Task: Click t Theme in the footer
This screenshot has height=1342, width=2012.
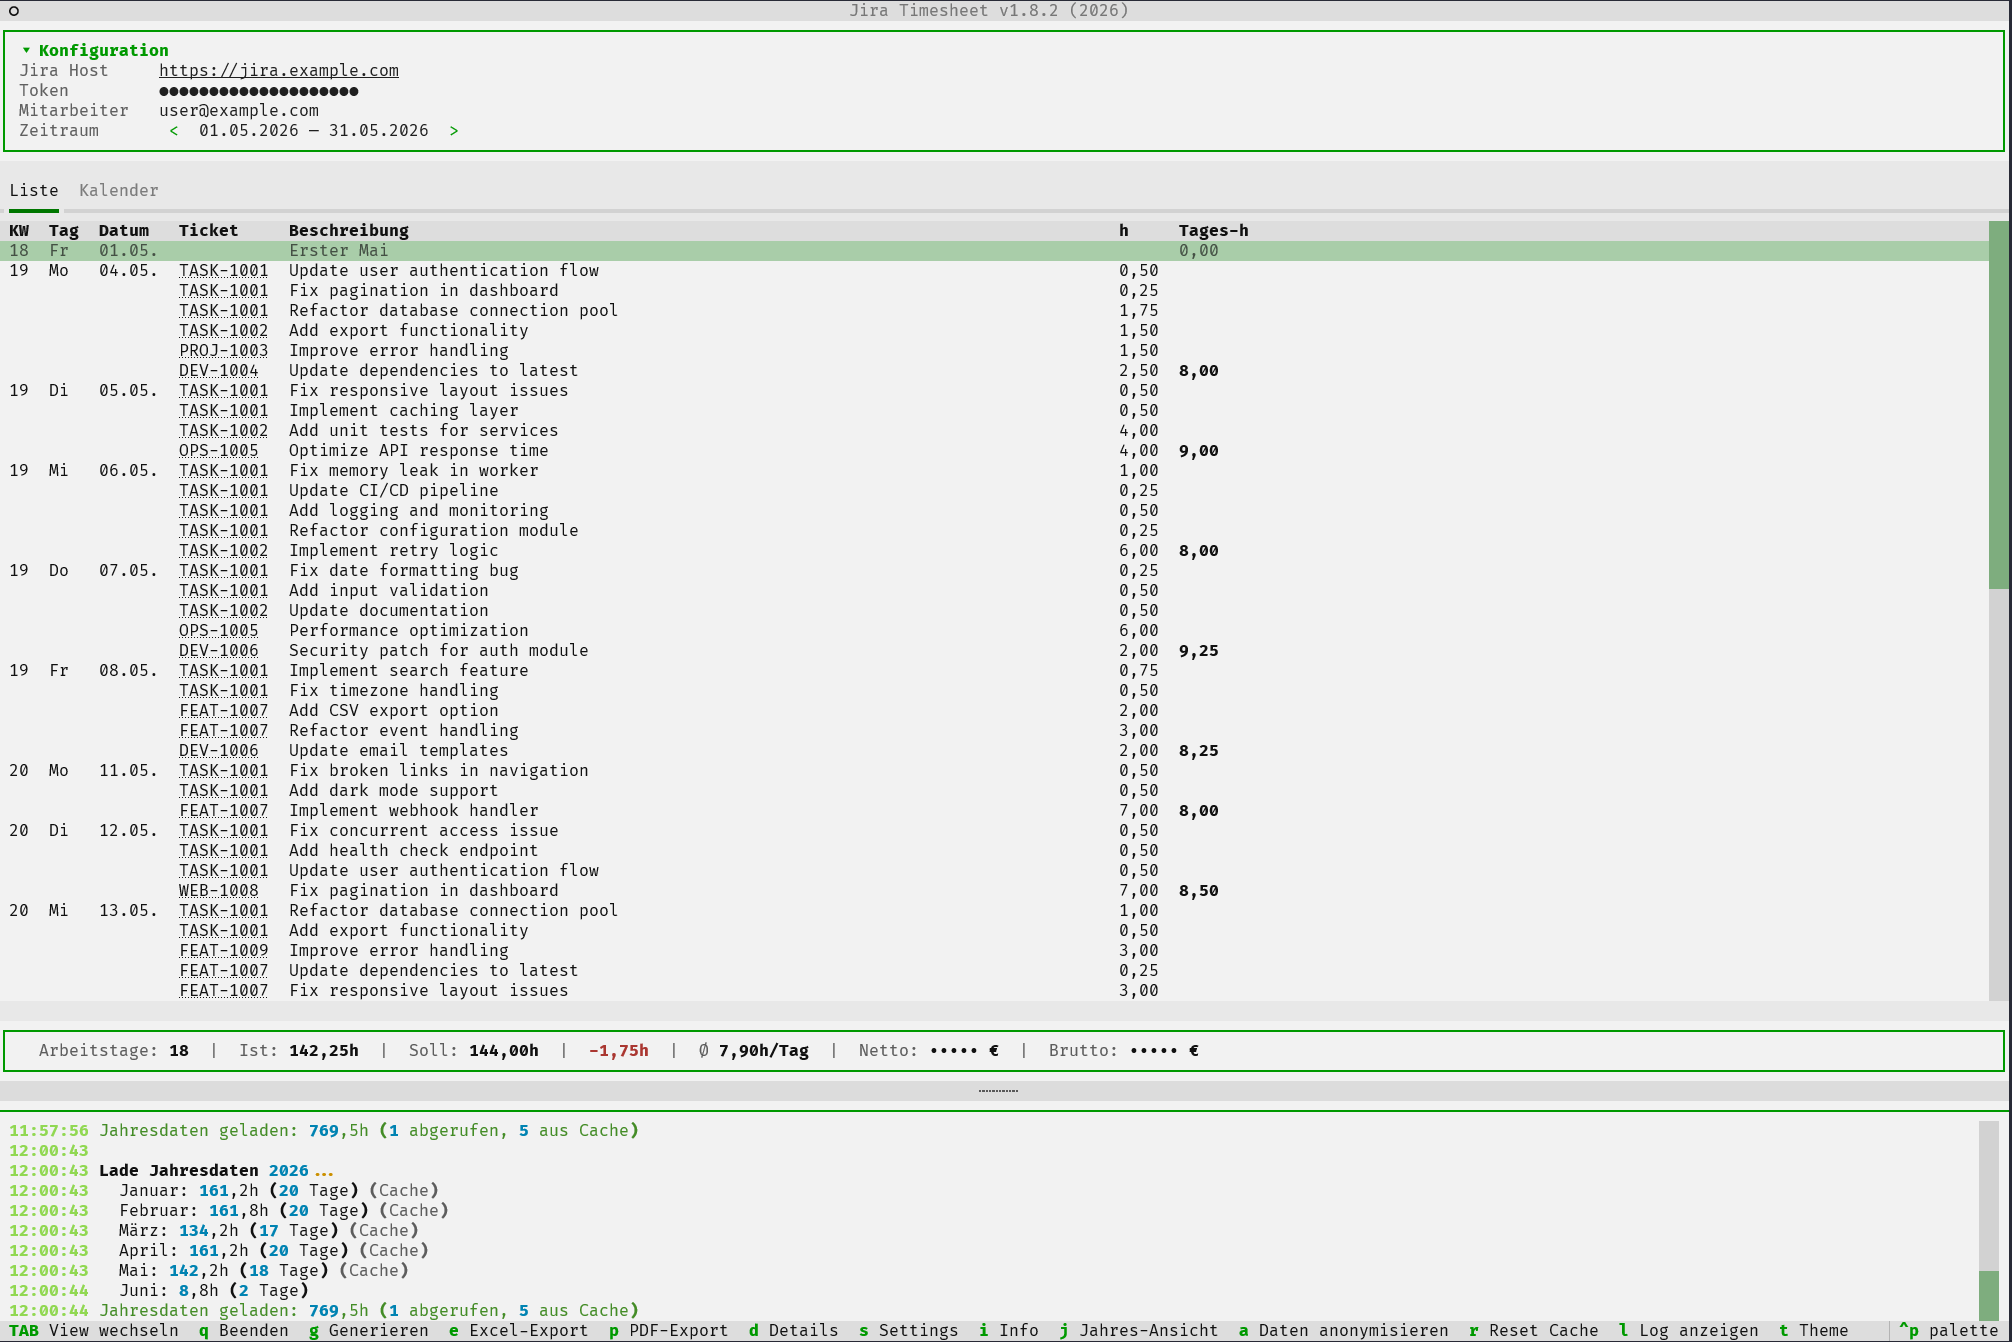Action: click(1814, 1331)
